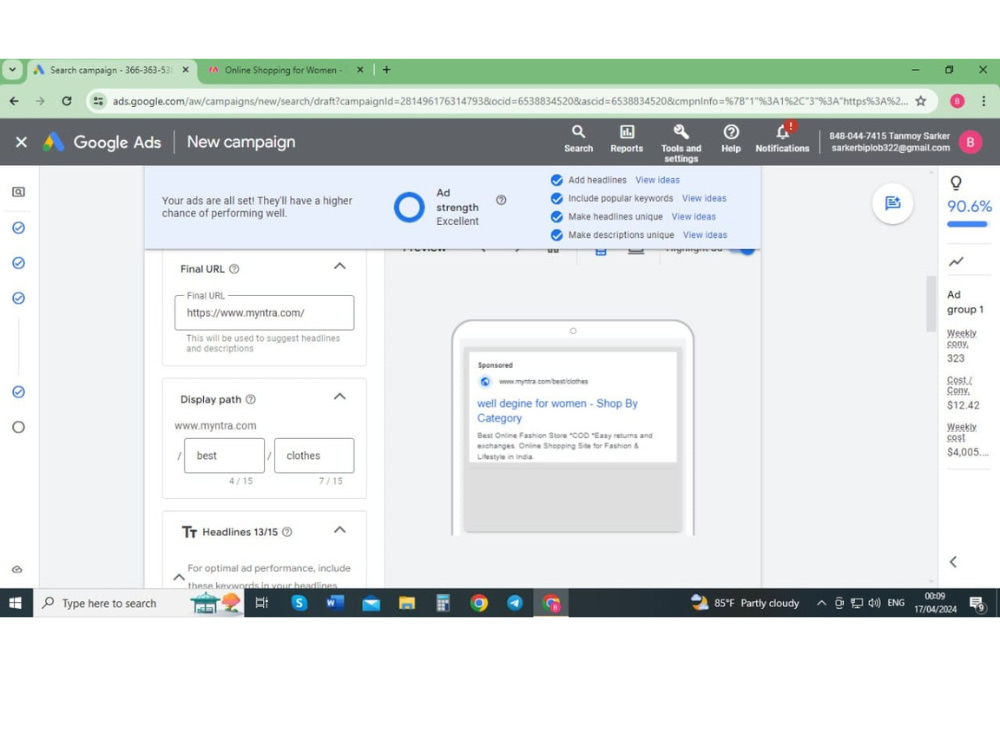Open Chrome tab search dropdown

[x=12, y=70]
